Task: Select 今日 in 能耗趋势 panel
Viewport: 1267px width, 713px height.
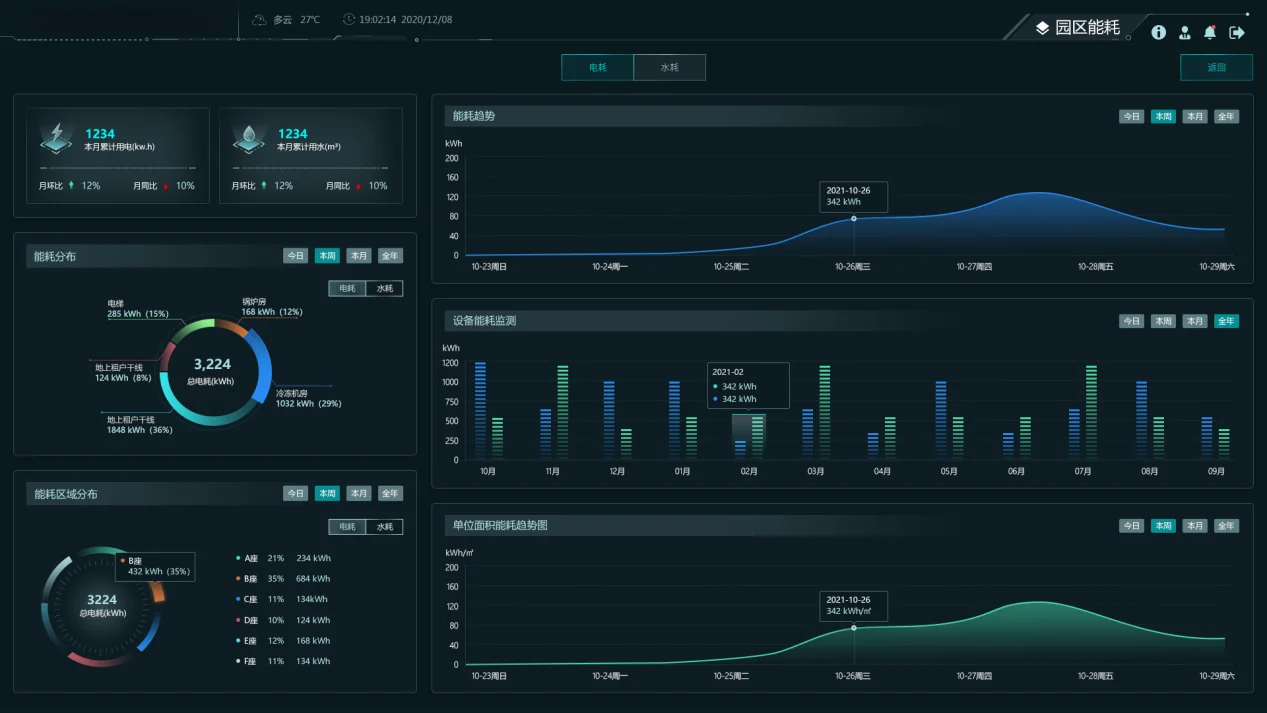Action: [x=1131, y=117]
